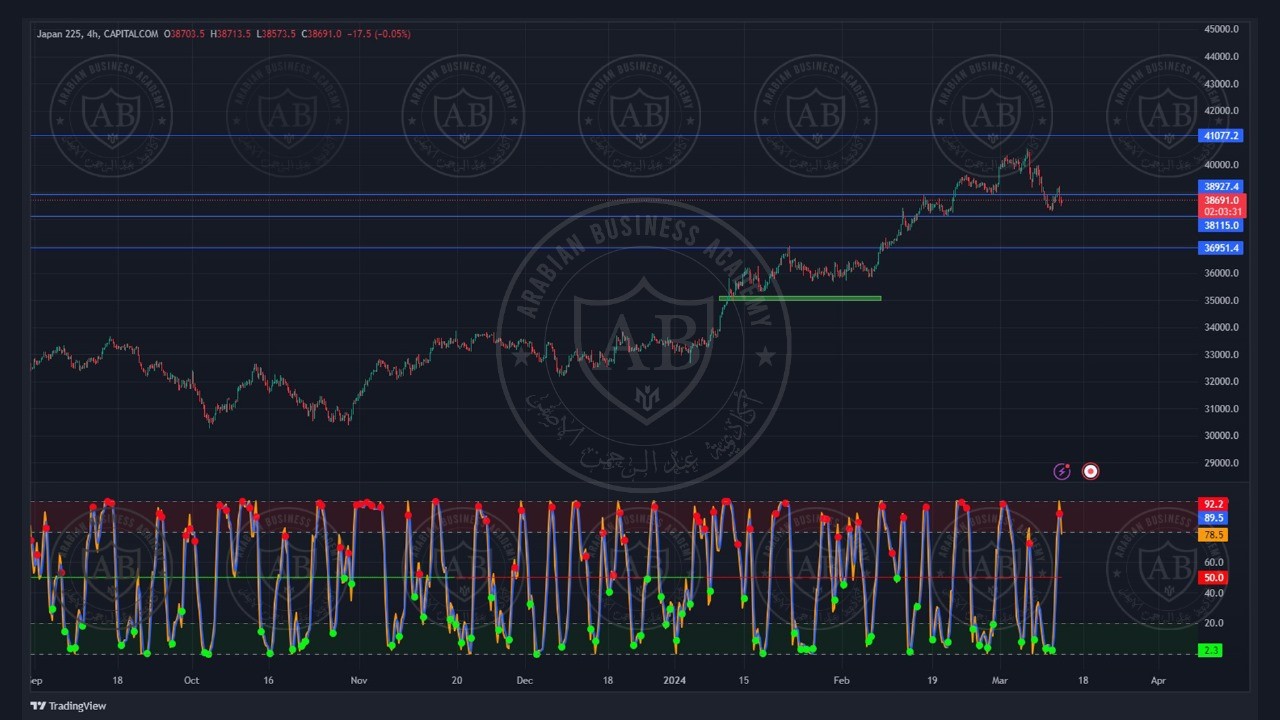Click the Japan 225 chart title

point(97,34)
